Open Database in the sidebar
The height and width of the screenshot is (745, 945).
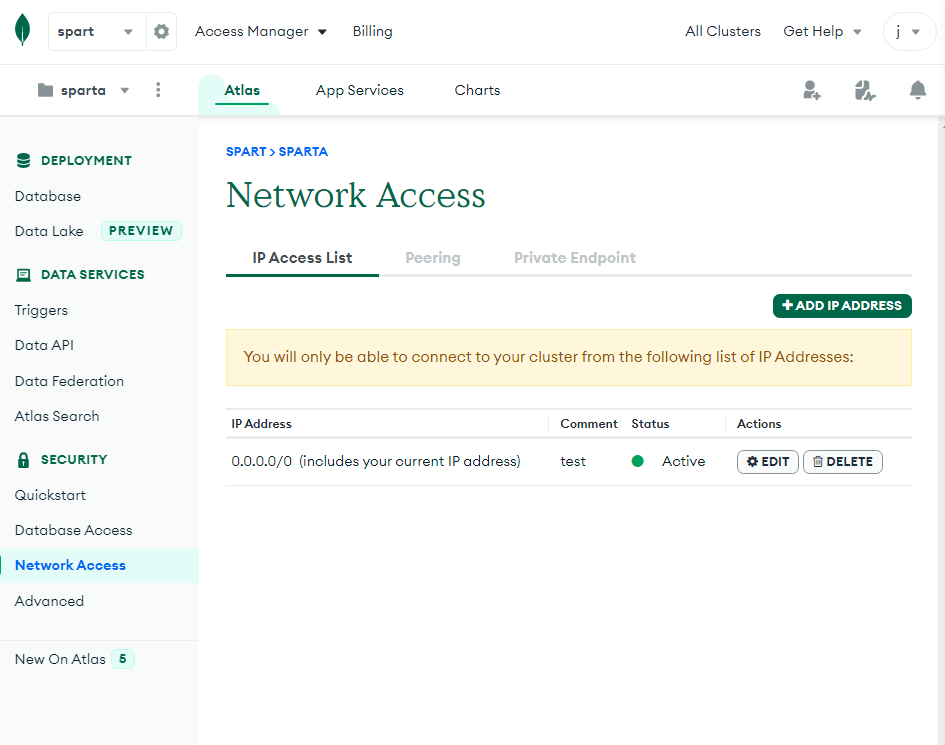click(48, 196)
